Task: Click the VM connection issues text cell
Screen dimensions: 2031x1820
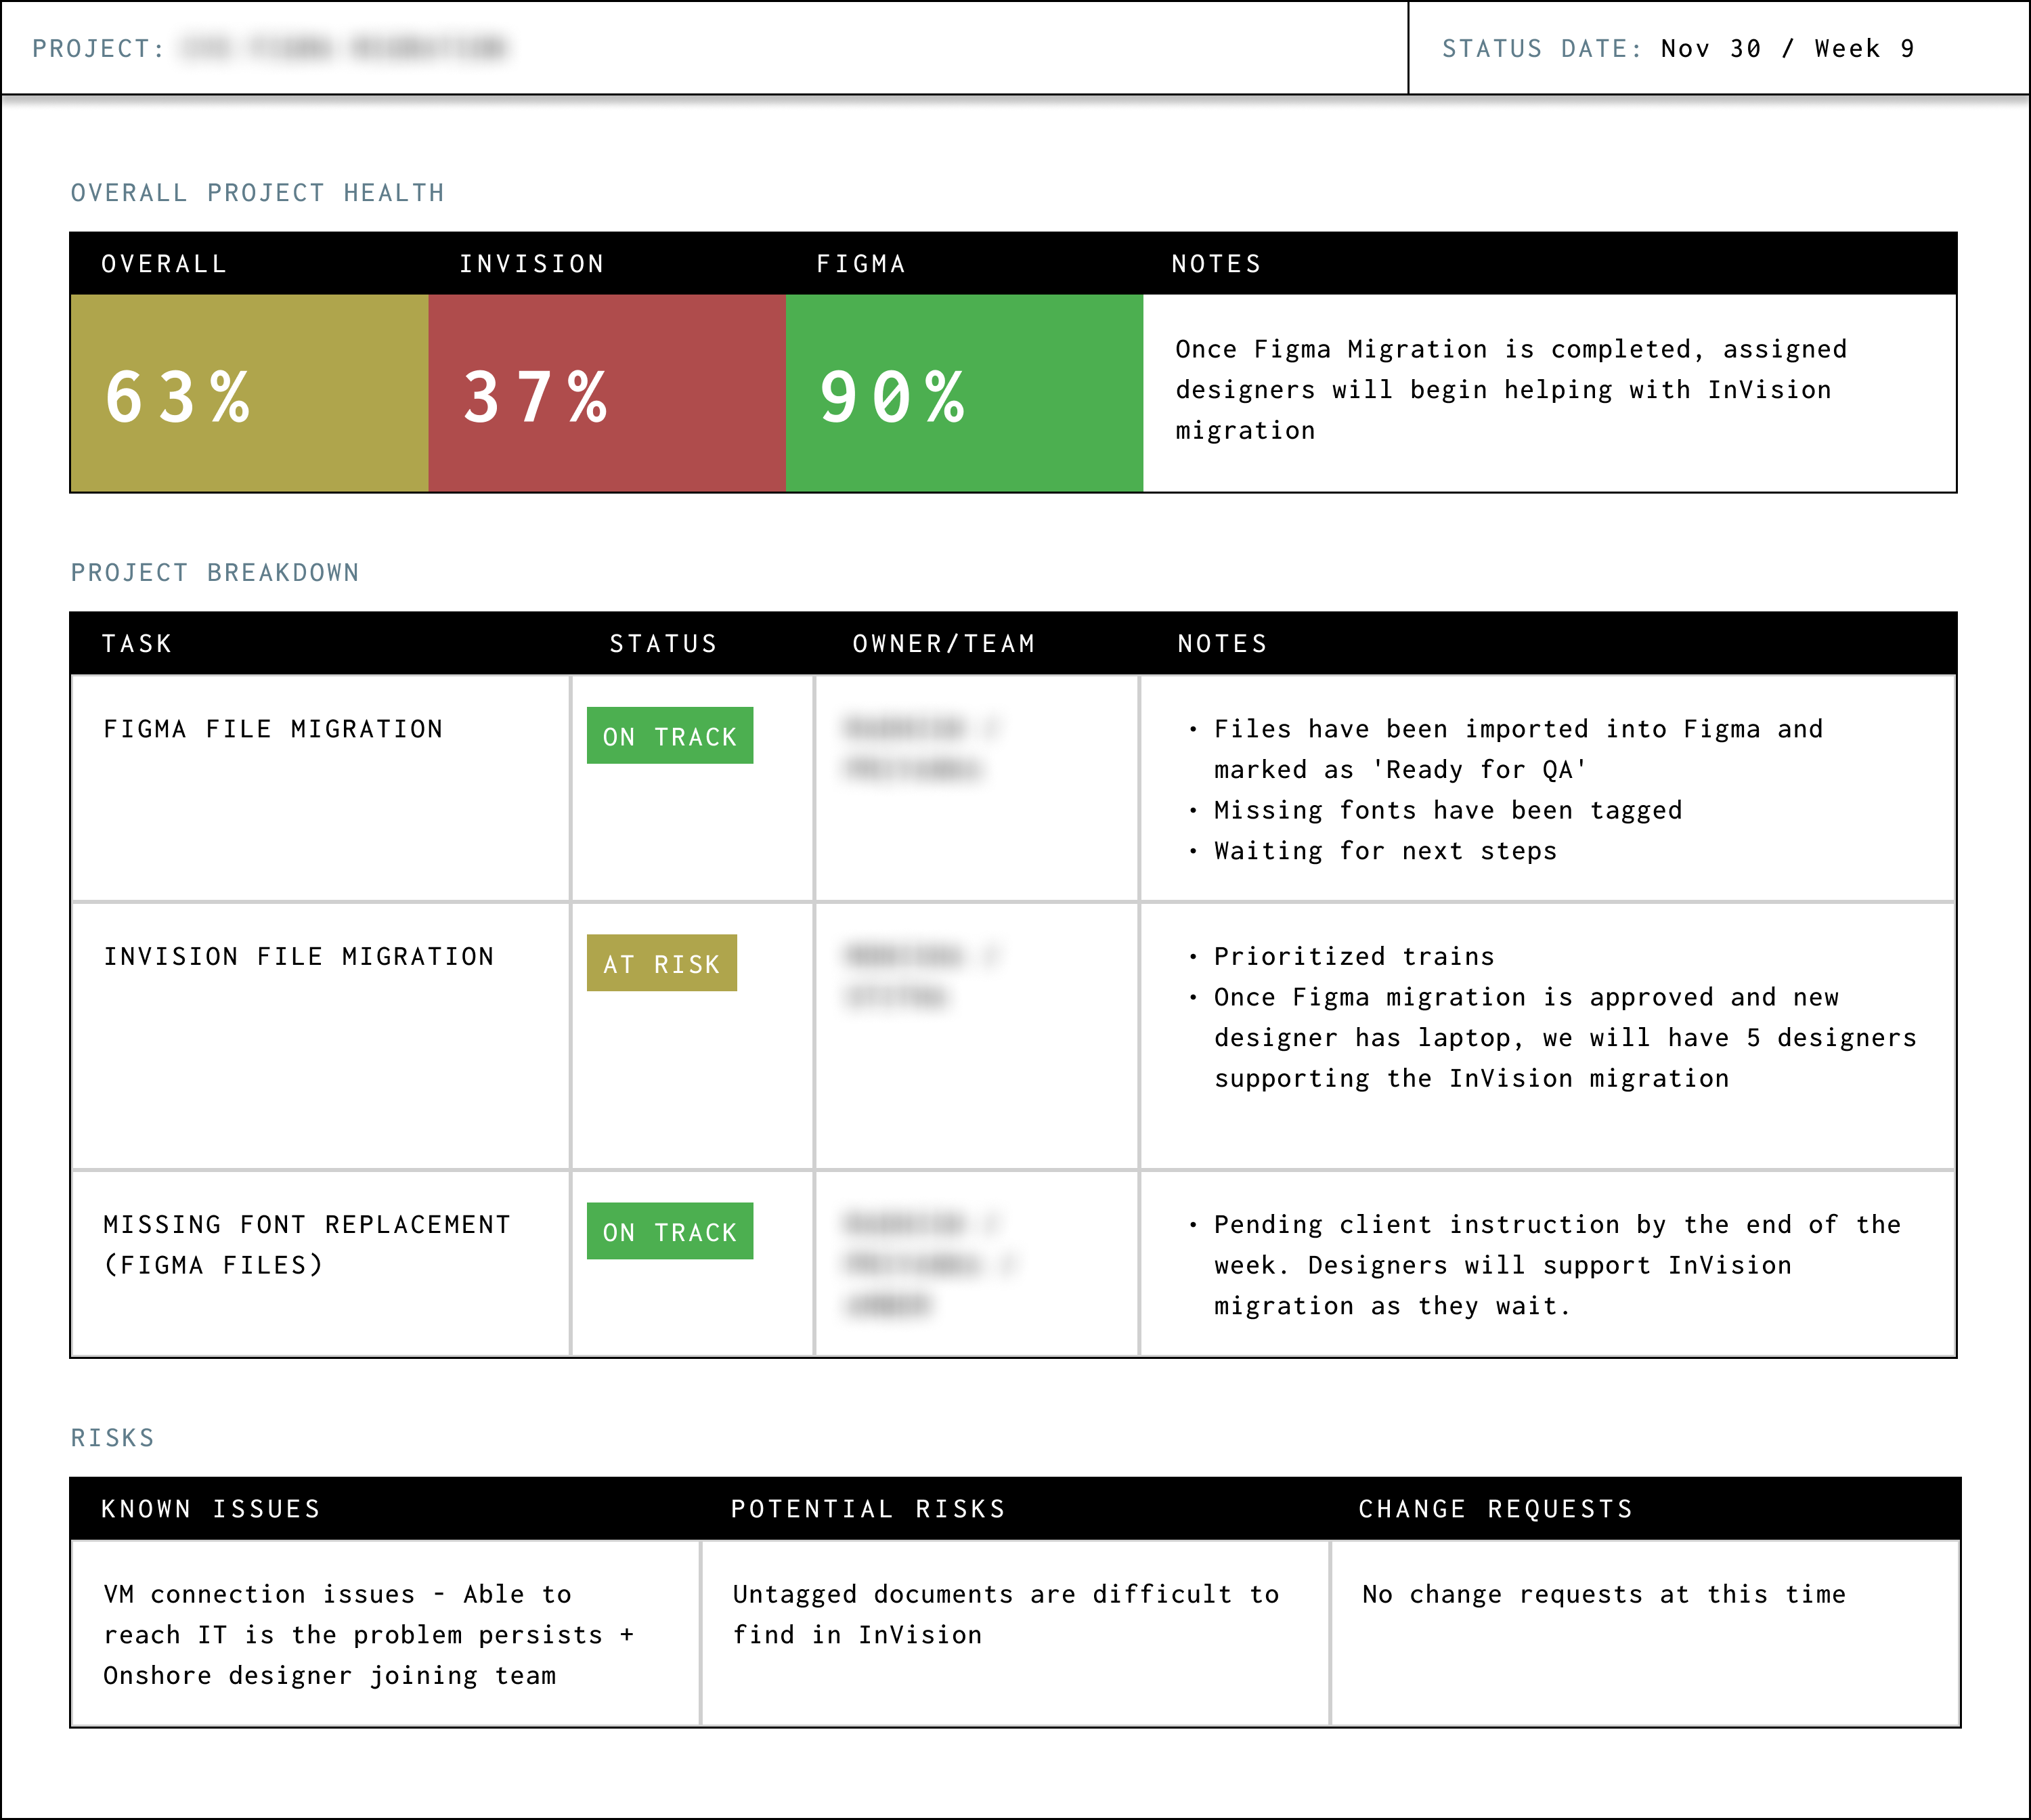Action: coord(368,1635)
